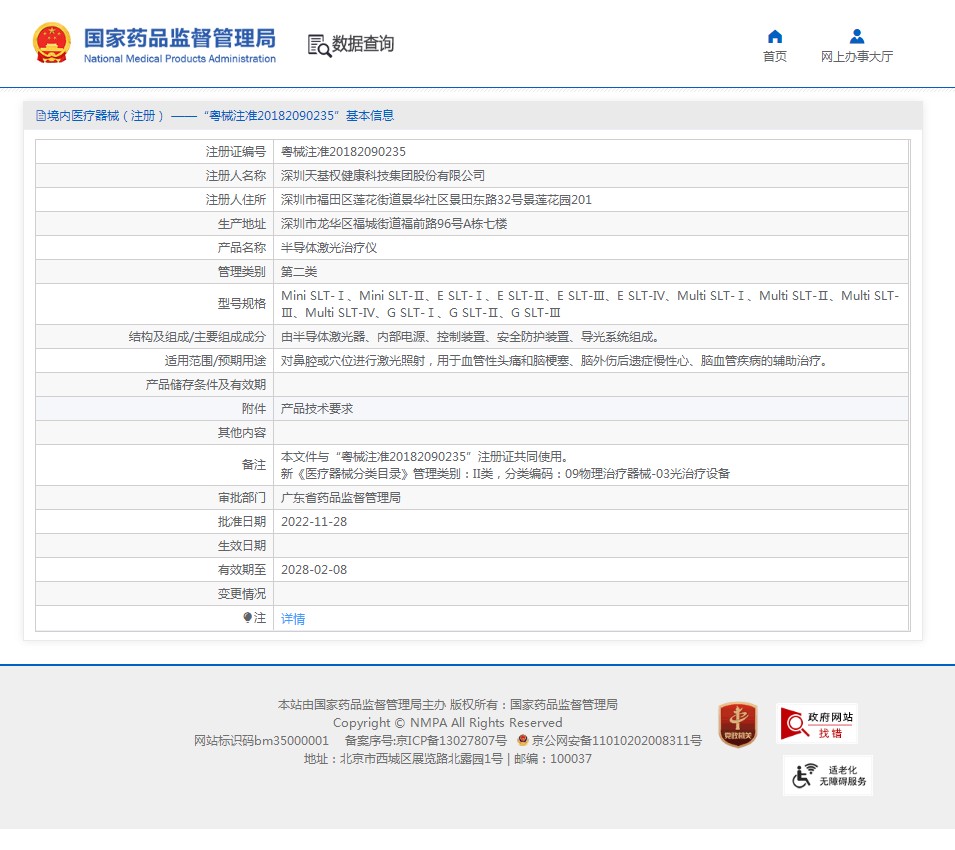955x850 pixels.
Task: Click 国家药品监督管理局 site title
Action: (x=180, y=38)
